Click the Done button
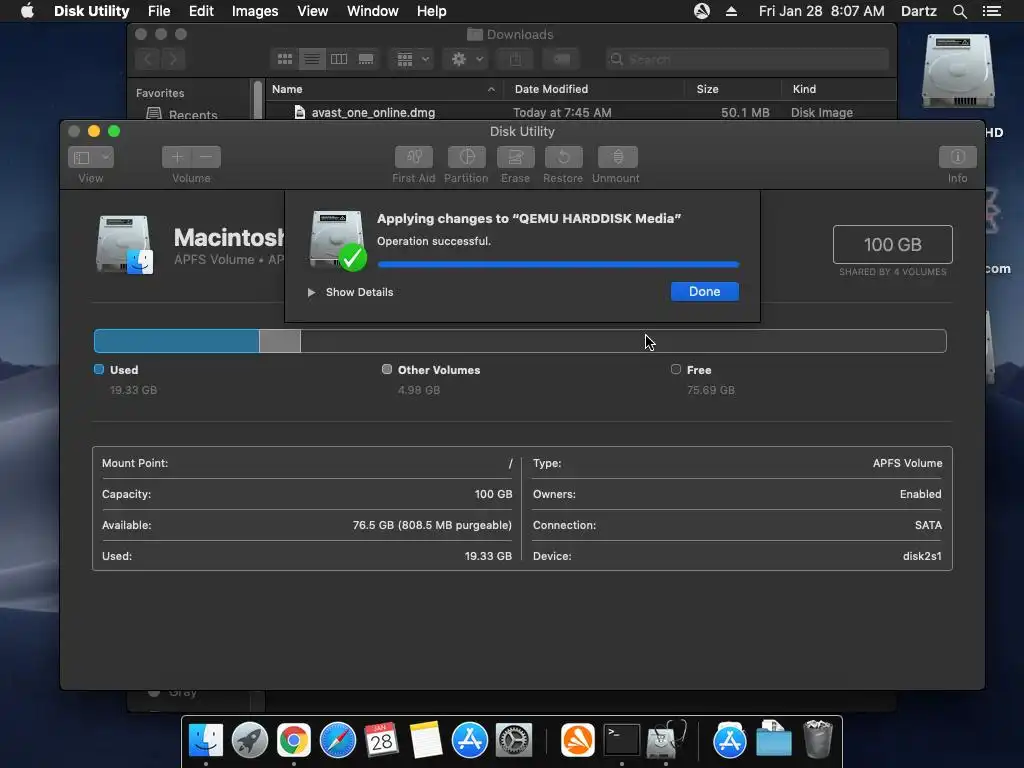The height and width of the screenshot is (768, 1024). click(705, 291)
